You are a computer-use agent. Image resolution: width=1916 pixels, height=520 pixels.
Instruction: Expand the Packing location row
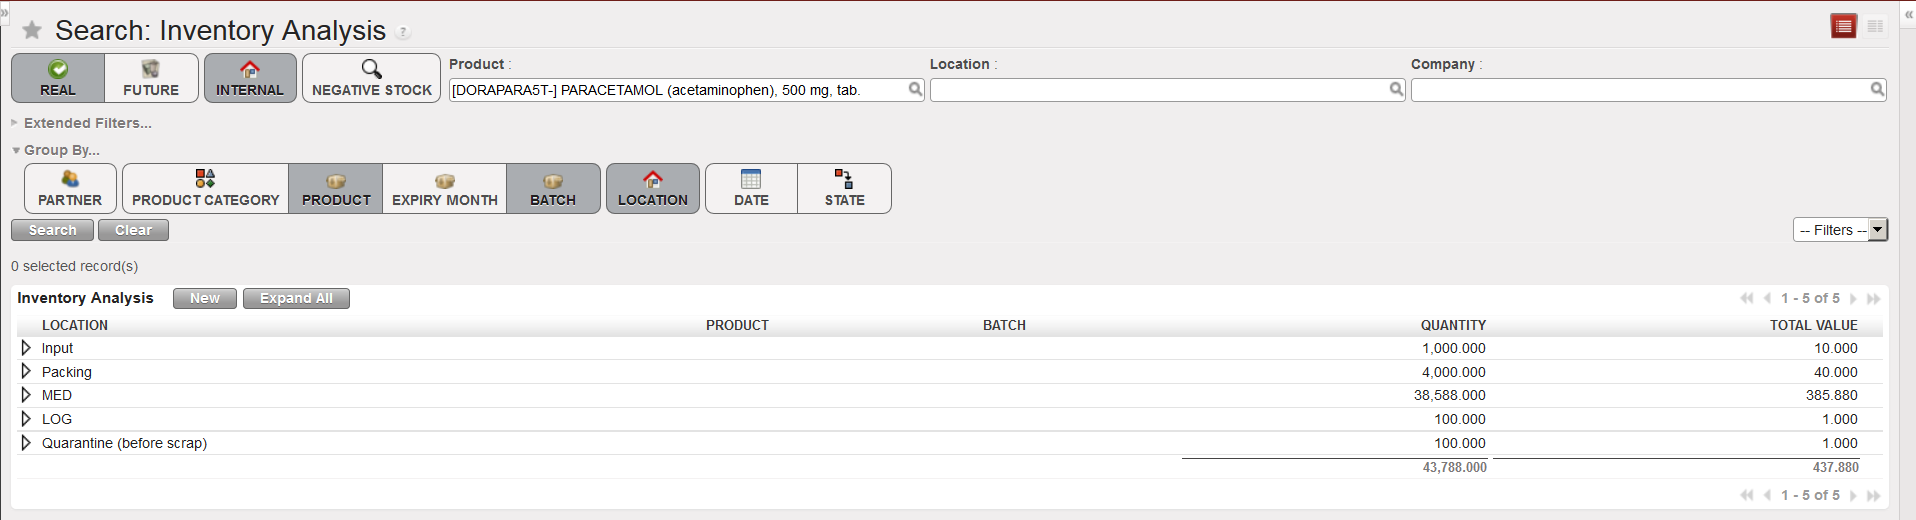(x=26, y=371)
